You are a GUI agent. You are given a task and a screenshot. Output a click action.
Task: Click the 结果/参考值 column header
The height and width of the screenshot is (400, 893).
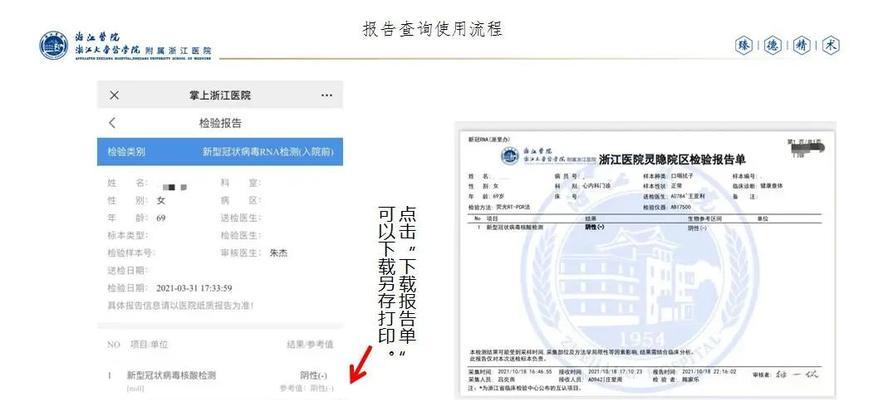coord(310,344)
